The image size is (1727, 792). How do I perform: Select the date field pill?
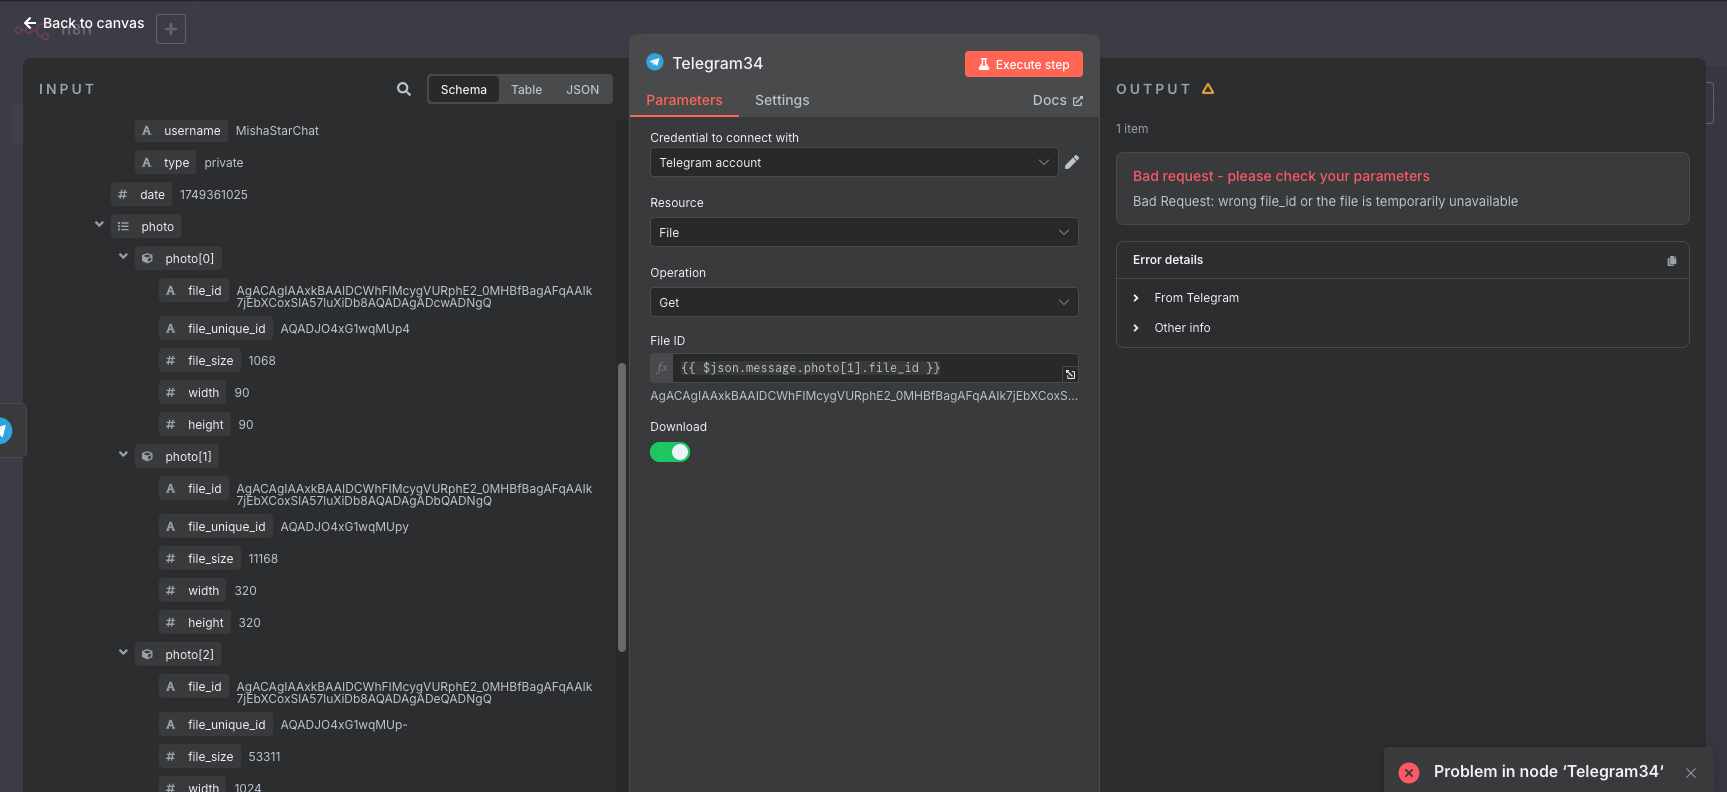click(x=142, y=195)
